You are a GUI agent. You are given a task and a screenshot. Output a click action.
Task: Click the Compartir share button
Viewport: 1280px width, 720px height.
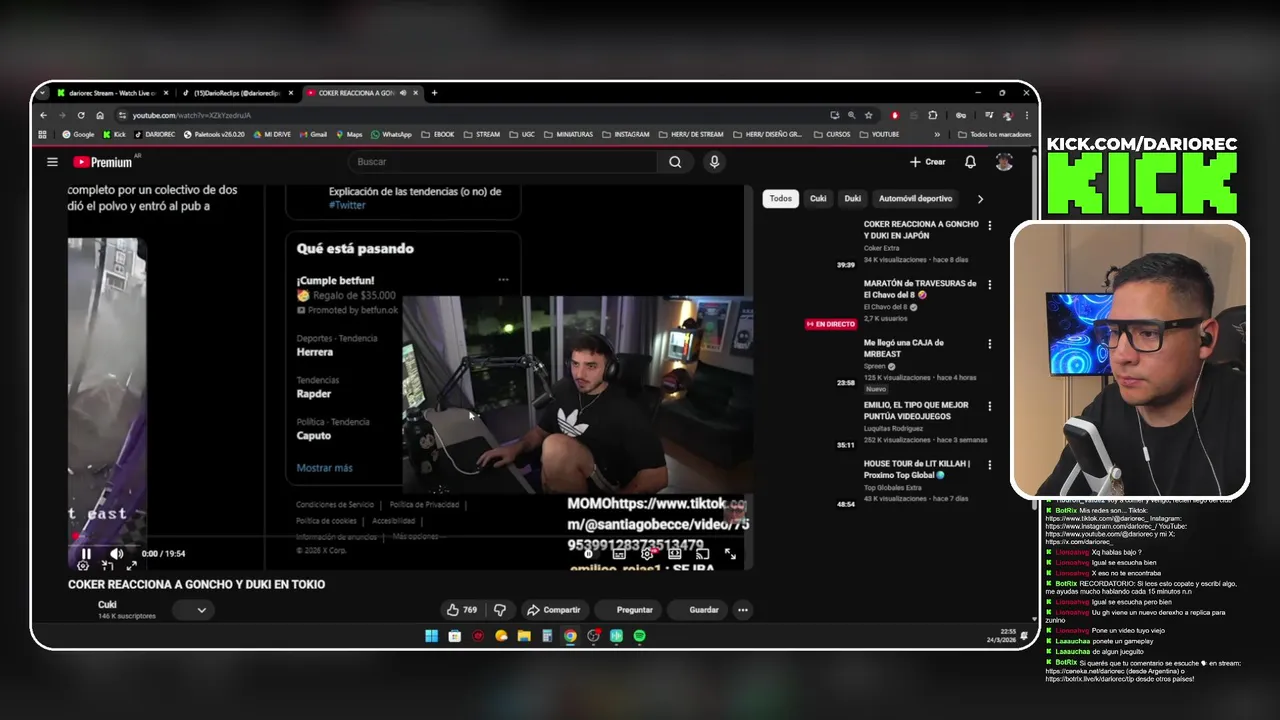click(x=554, y=610)
